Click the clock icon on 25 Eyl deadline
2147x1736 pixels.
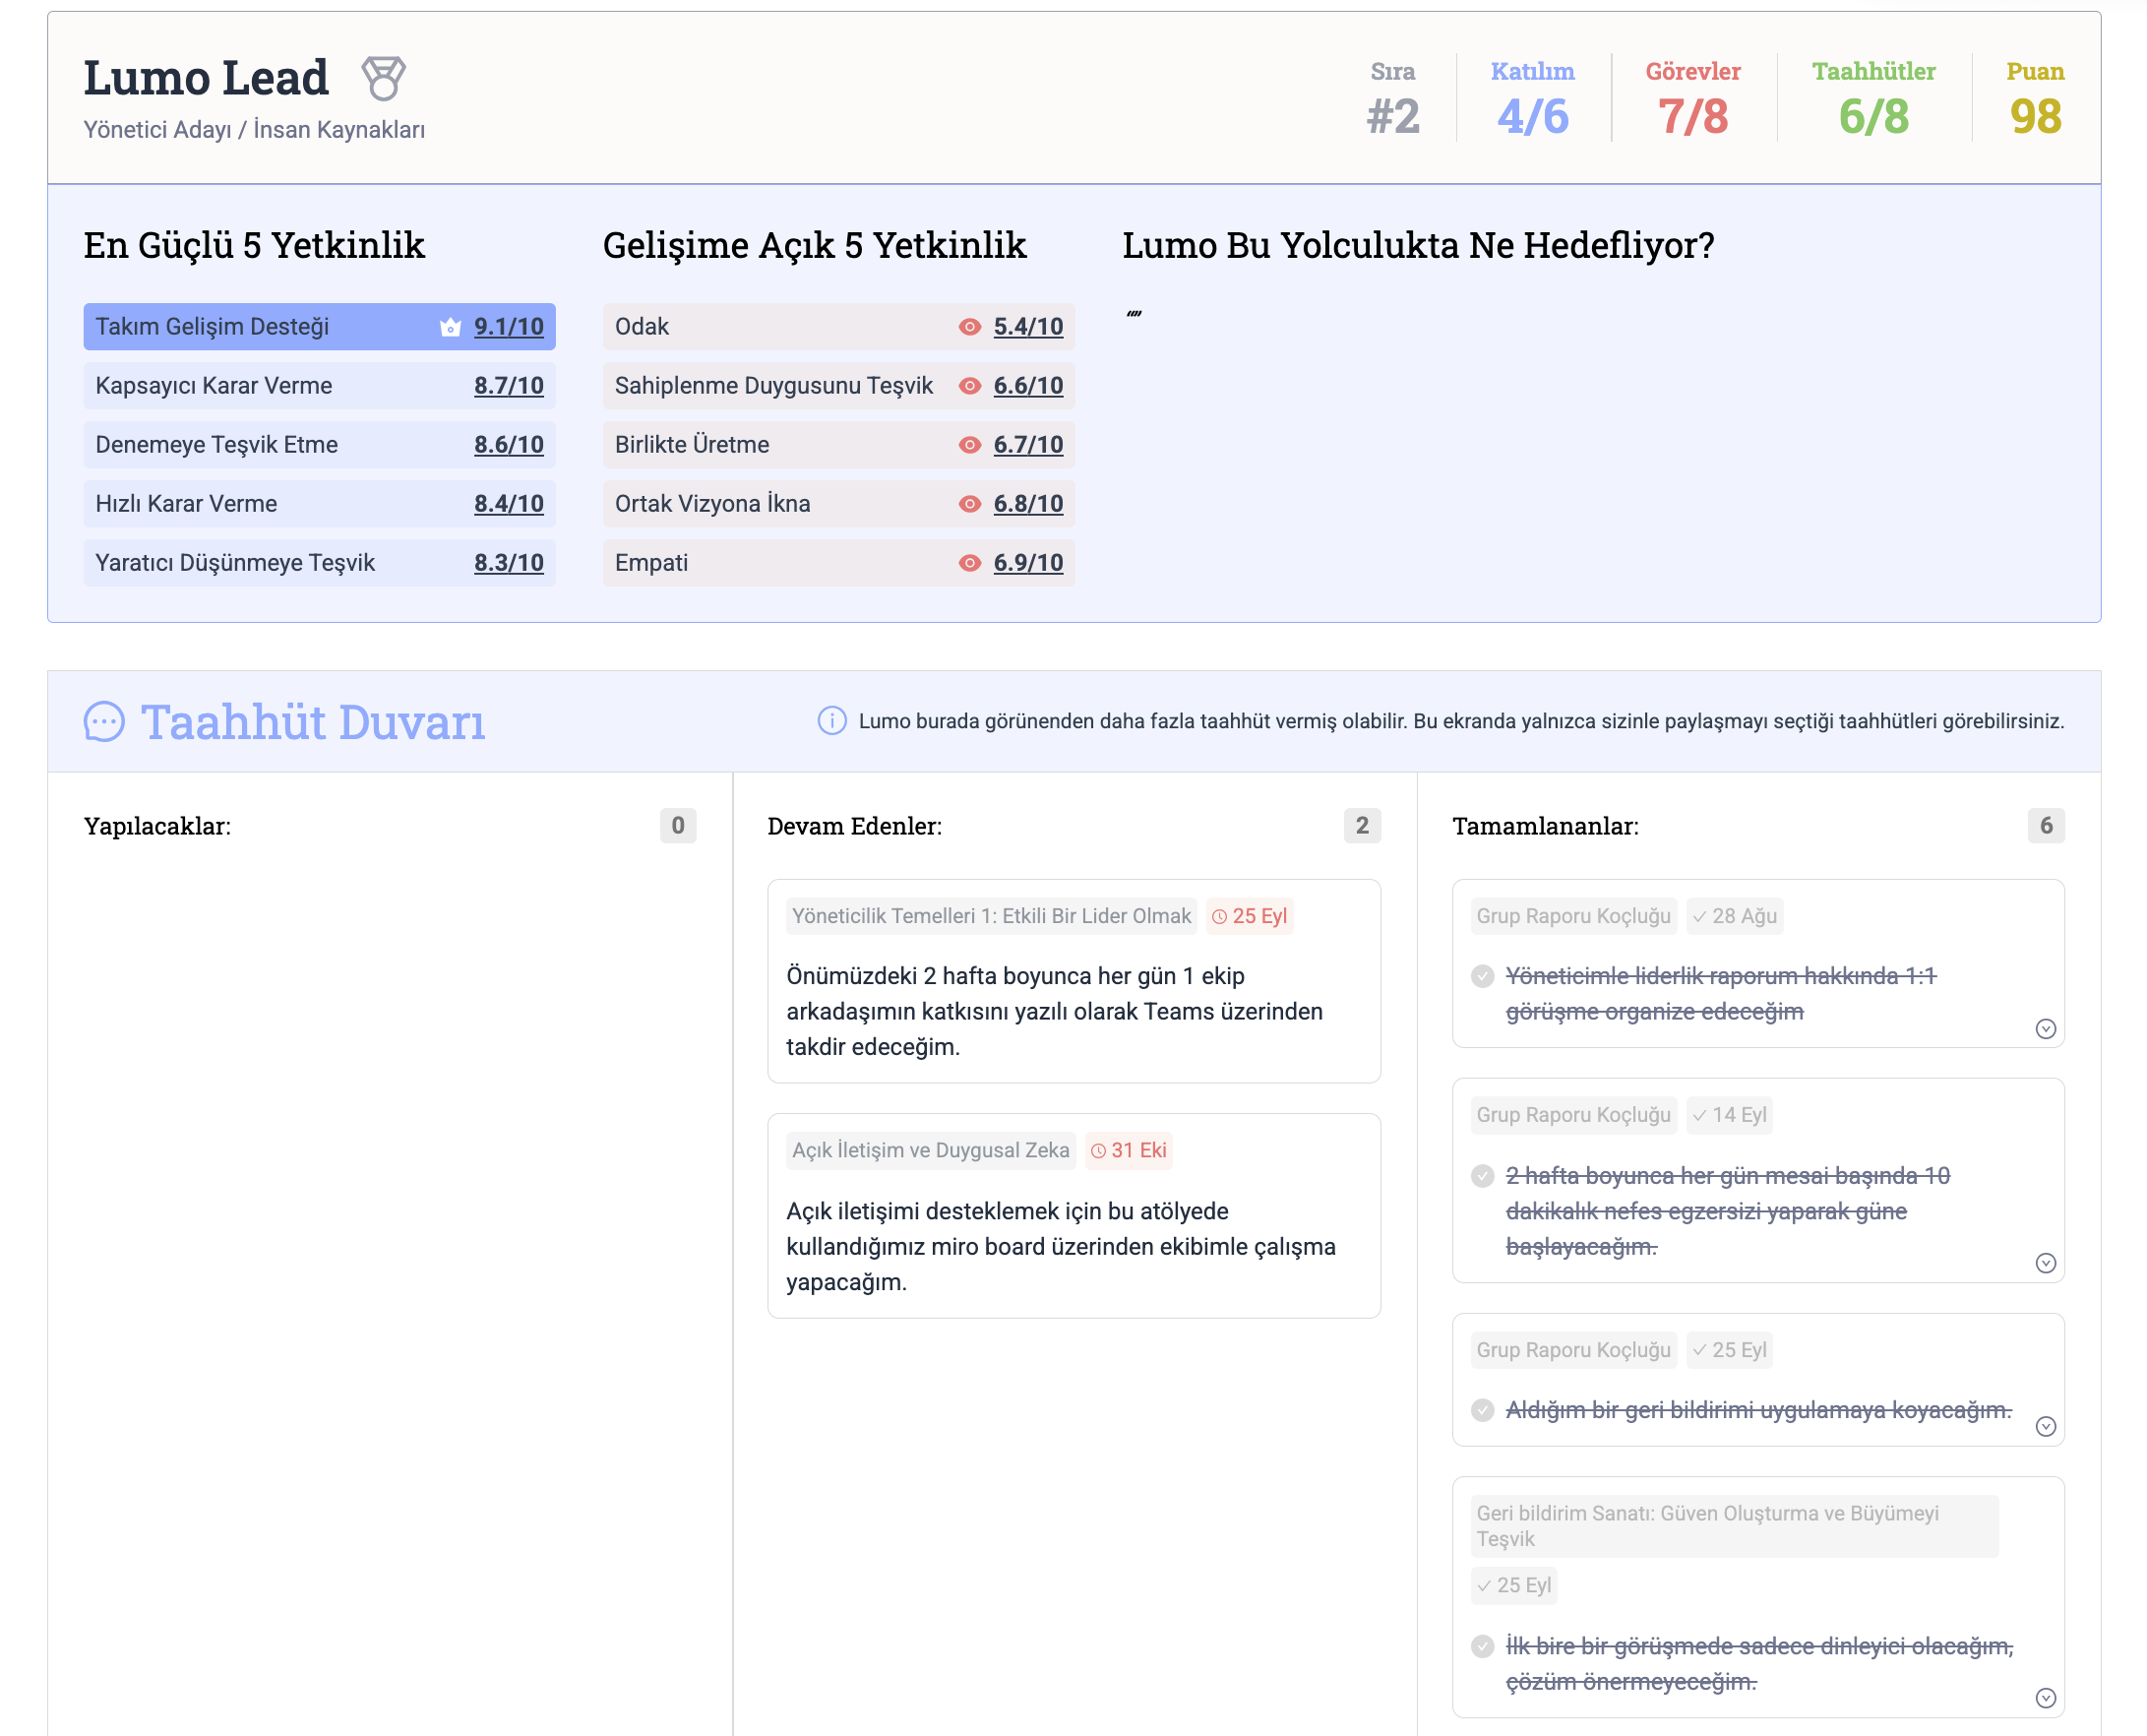click(x=1218, y=917)
